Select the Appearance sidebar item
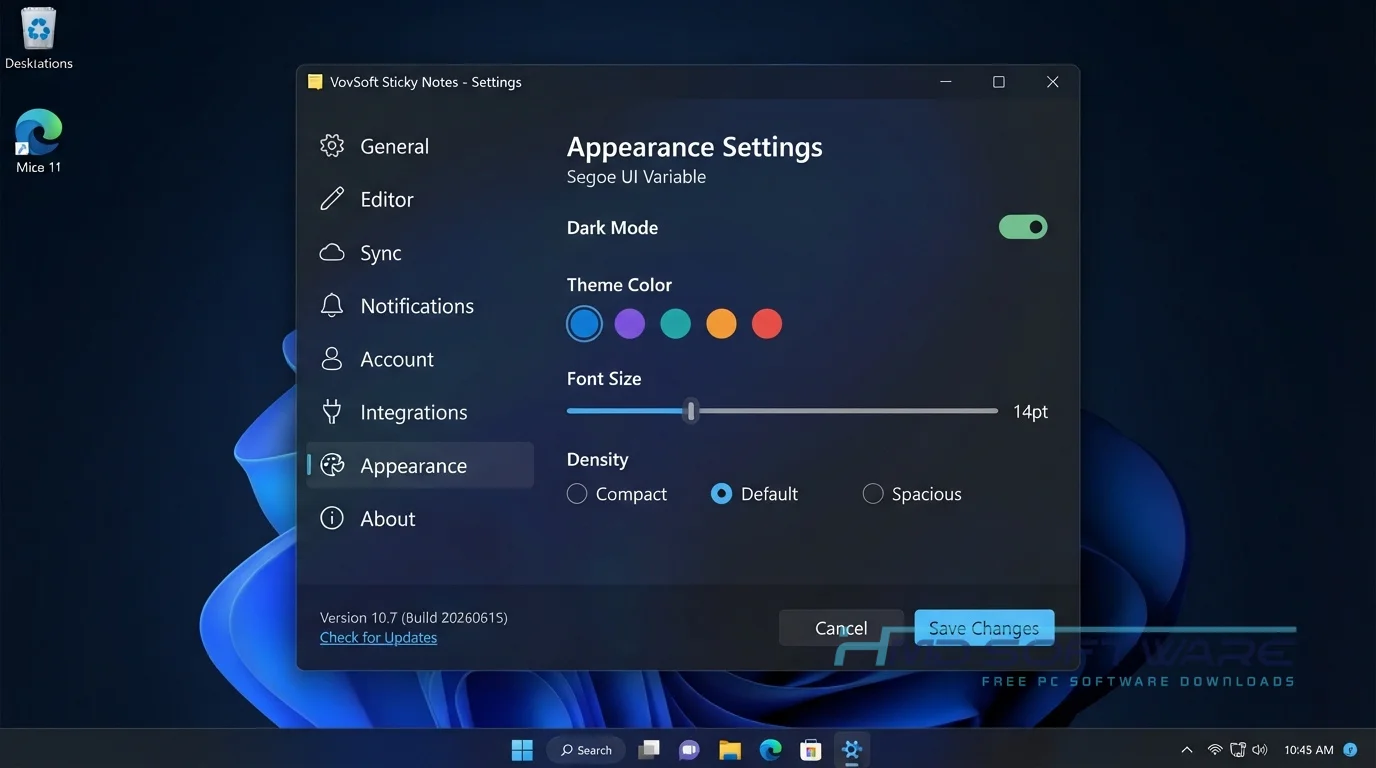 point(420,465)
